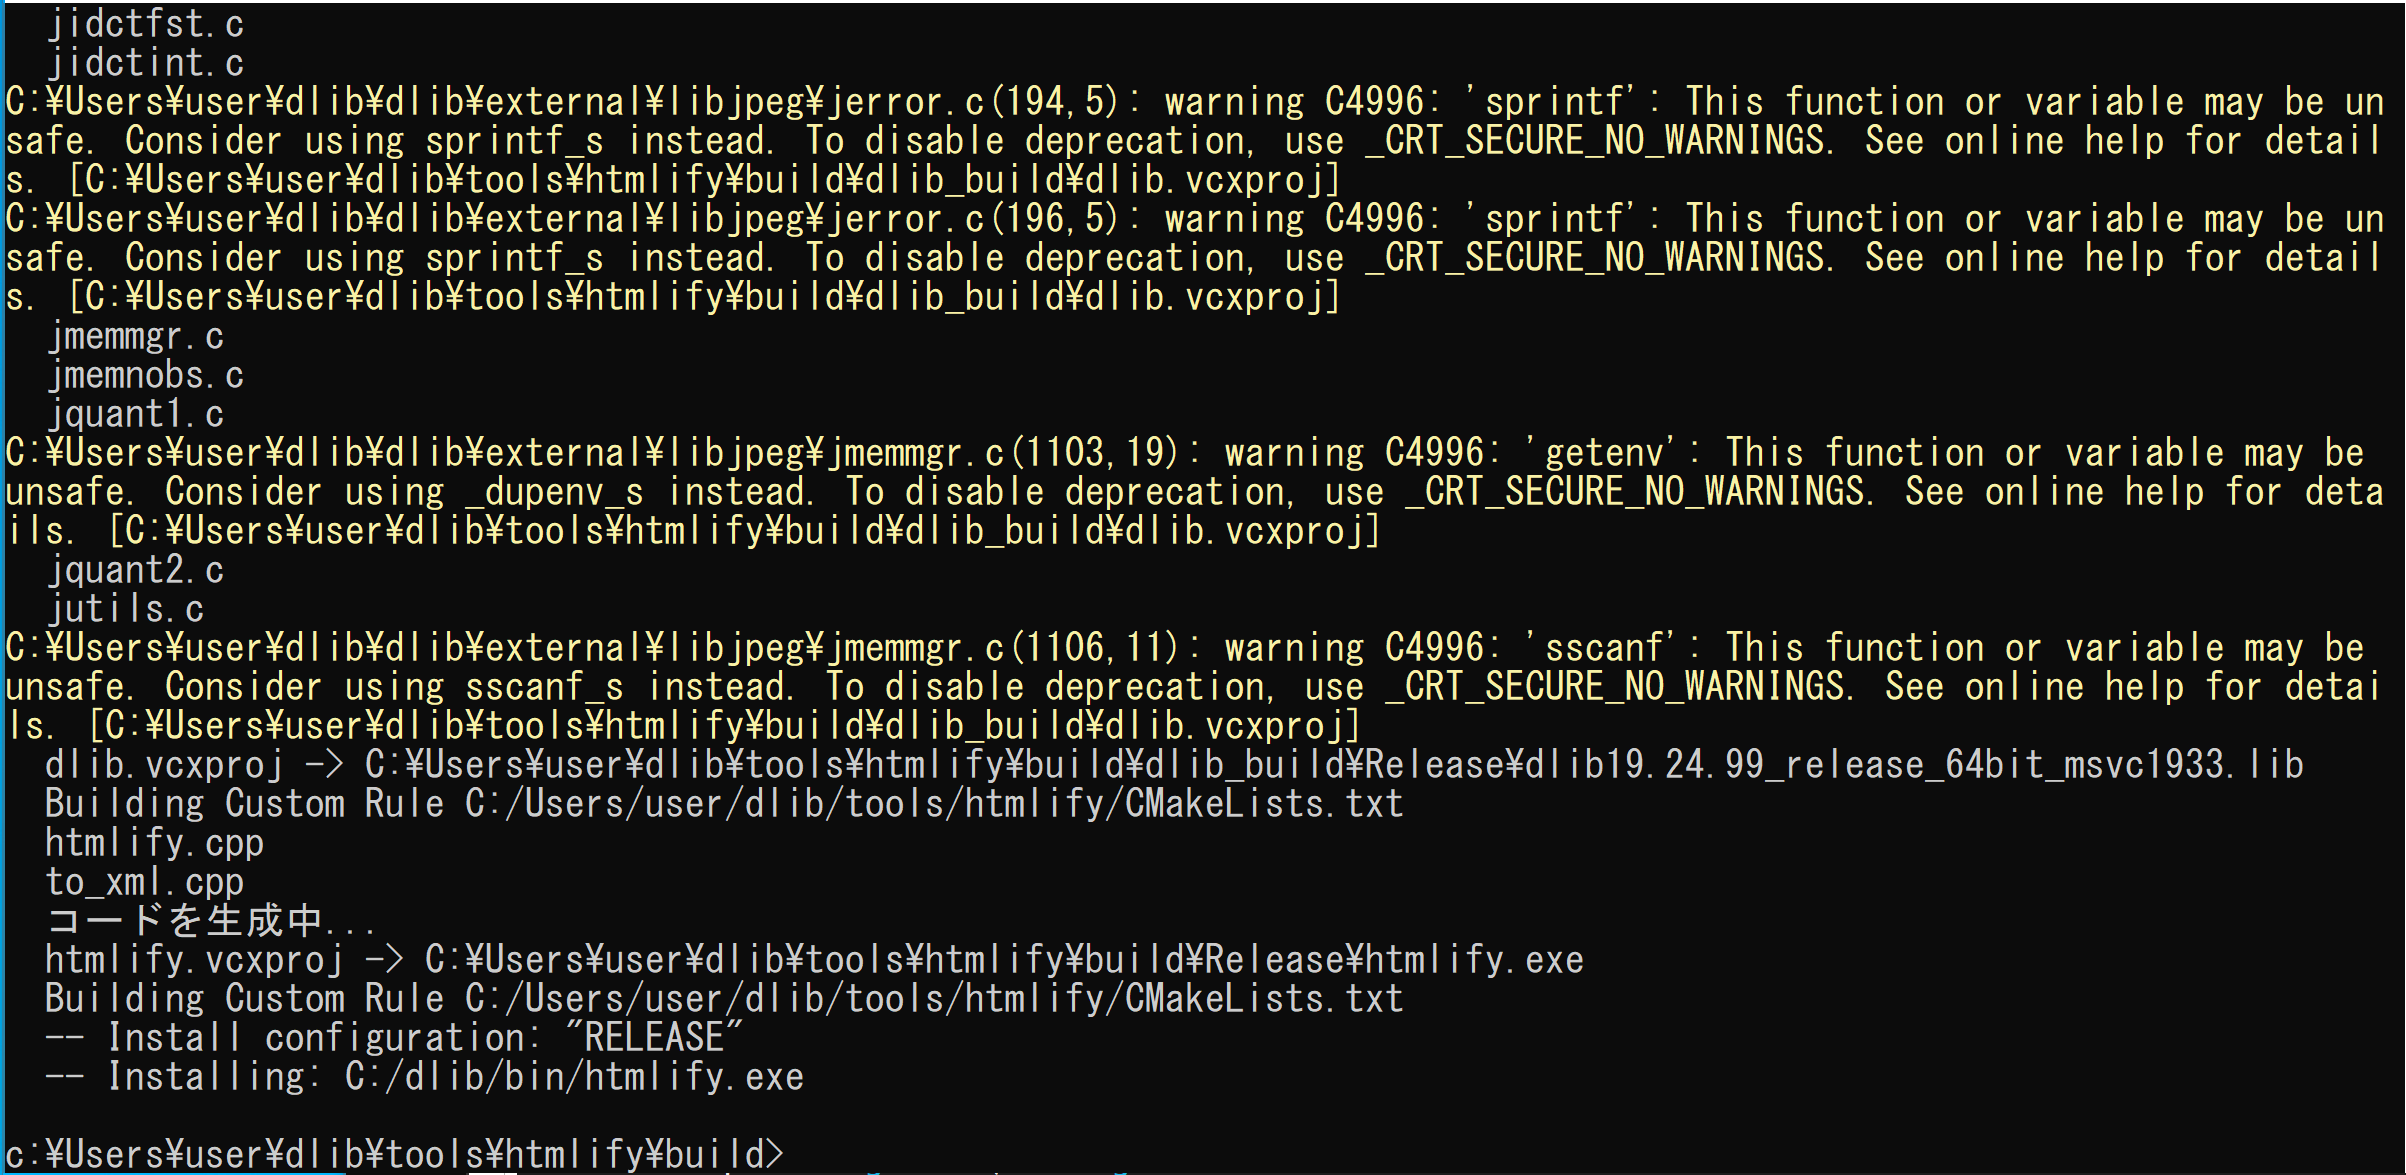Click the jidctint.c output line
This screenshot has width=2406, height=1175.
[x=146, y=63]
